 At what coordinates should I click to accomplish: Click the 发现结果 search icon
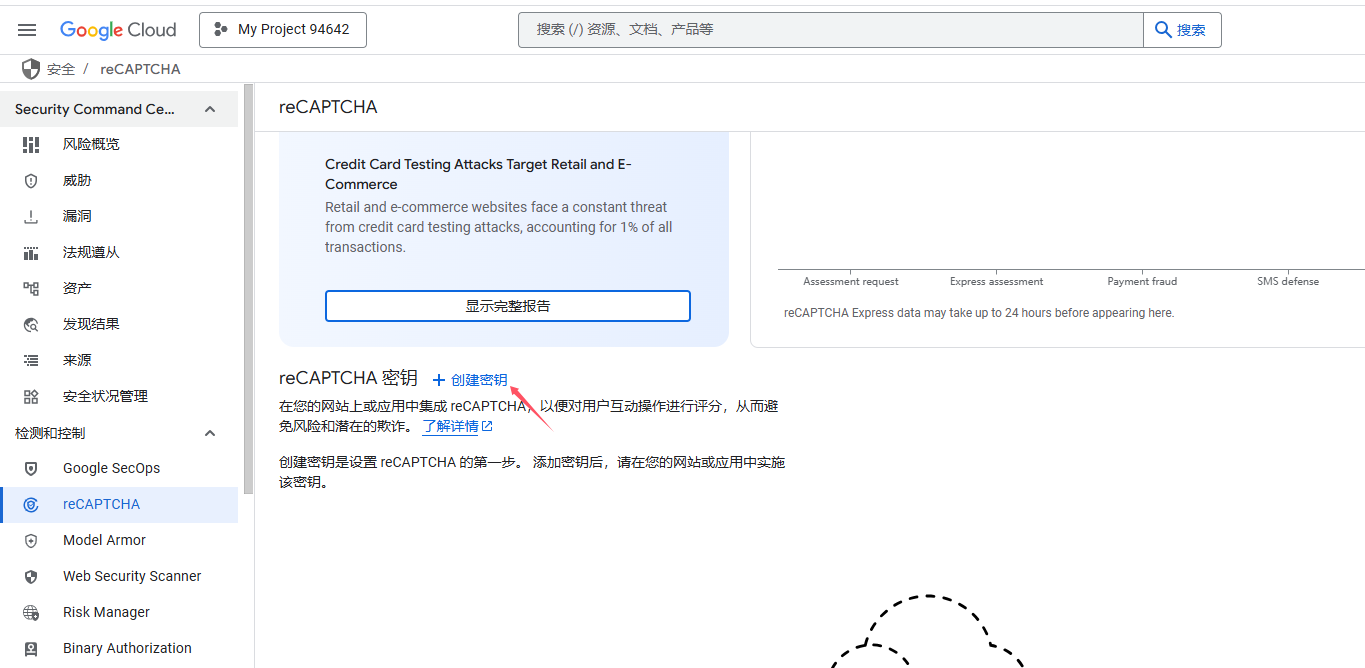point(31,324)
